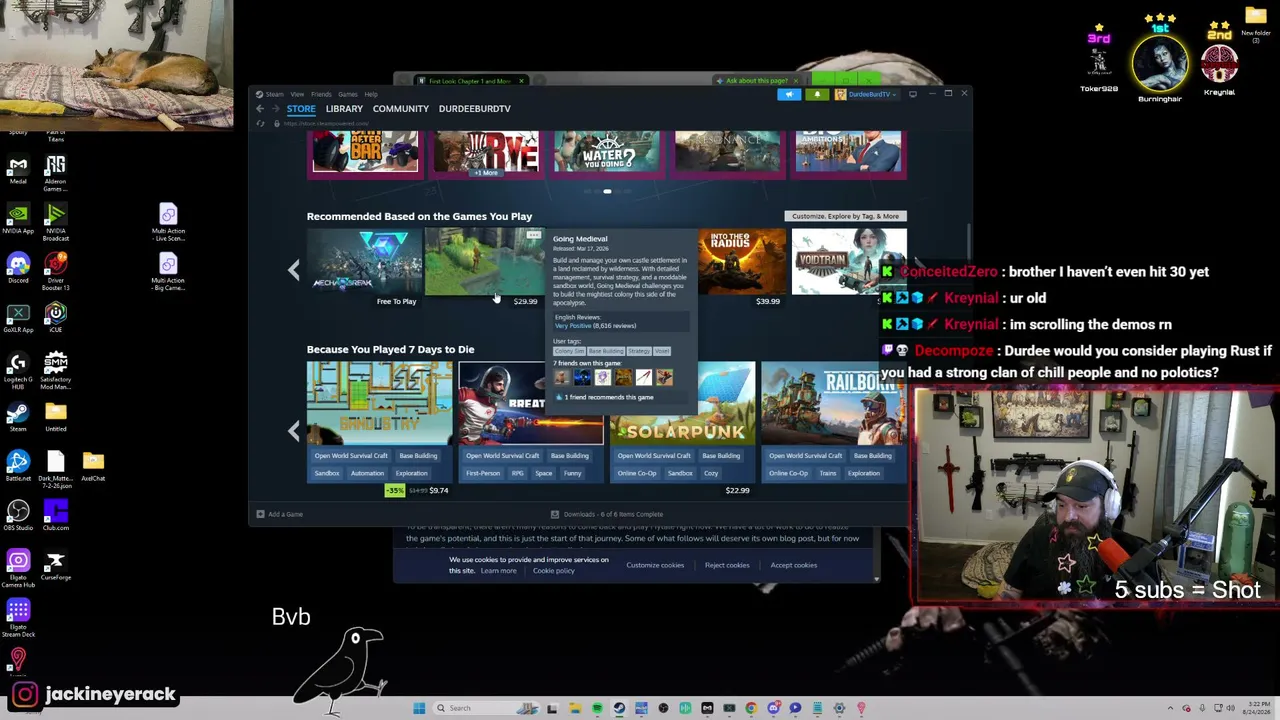Click Reject cookies in the browser

(727, 565)
